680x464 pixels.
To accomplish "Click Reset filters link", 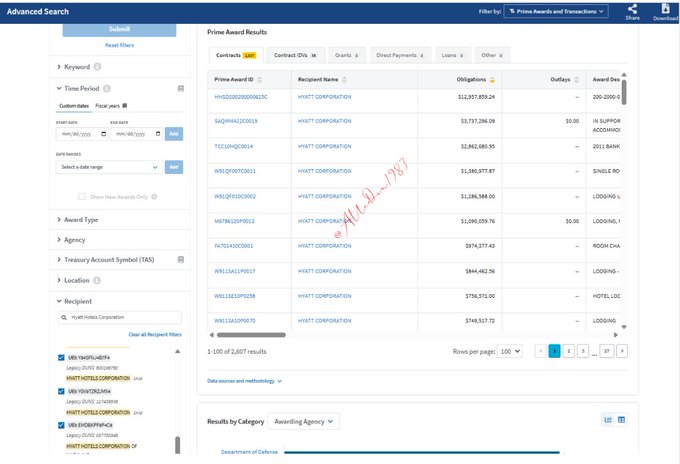I will (x=119, y=45).
